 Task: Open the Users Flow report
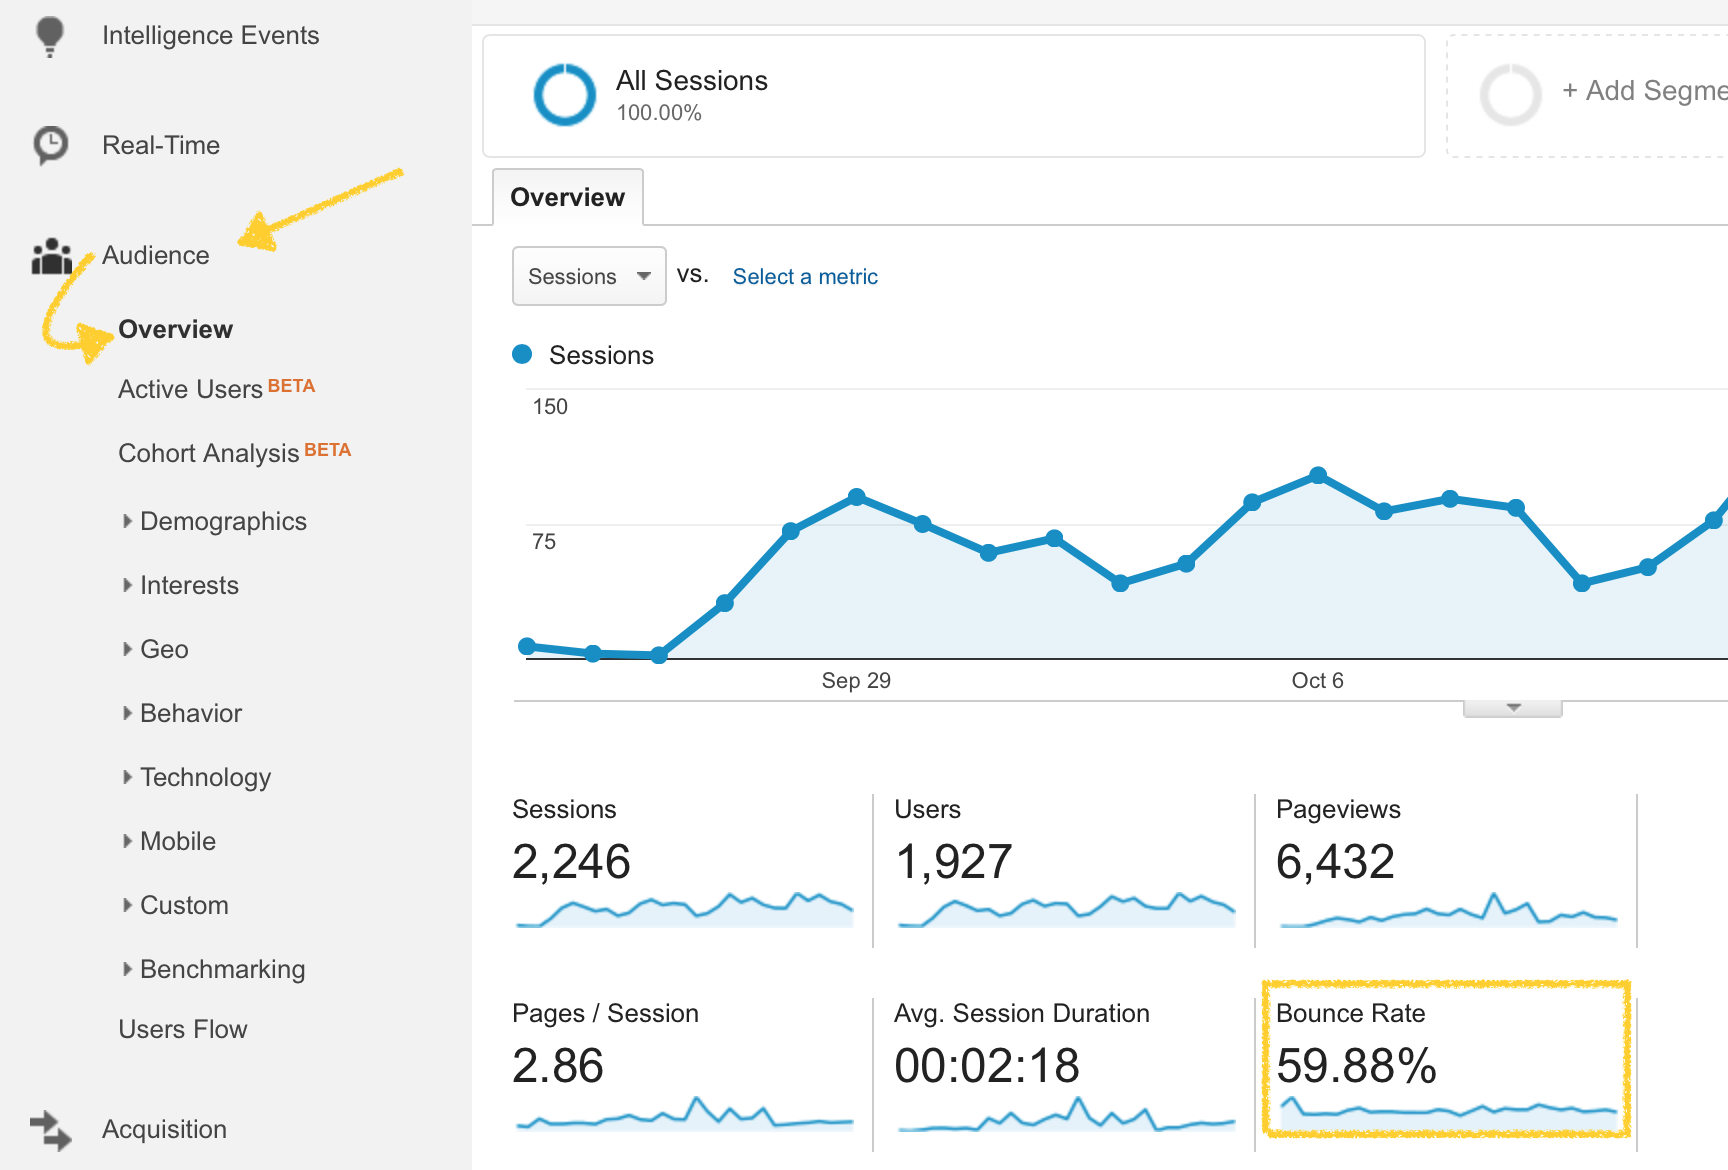point(183,1029)
